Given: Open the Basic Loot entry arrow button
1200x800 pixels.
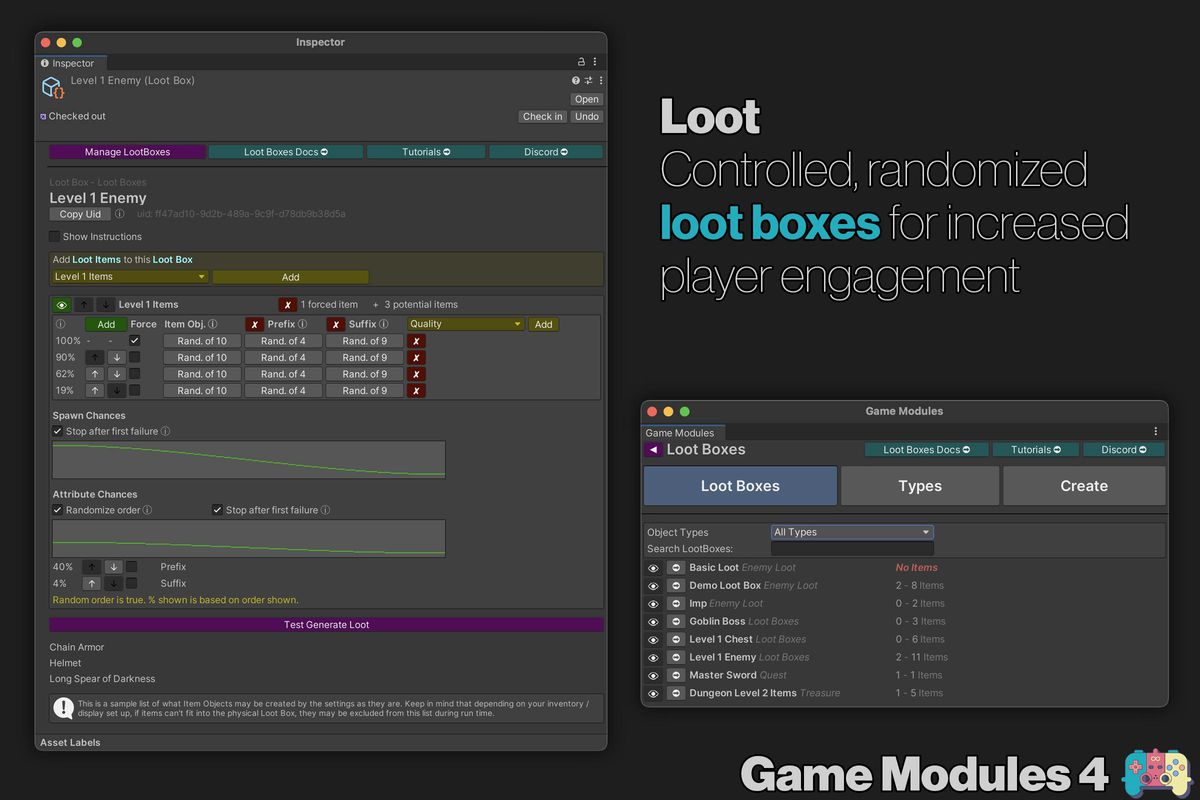Looking at the screenshot, I should point(676,568).
